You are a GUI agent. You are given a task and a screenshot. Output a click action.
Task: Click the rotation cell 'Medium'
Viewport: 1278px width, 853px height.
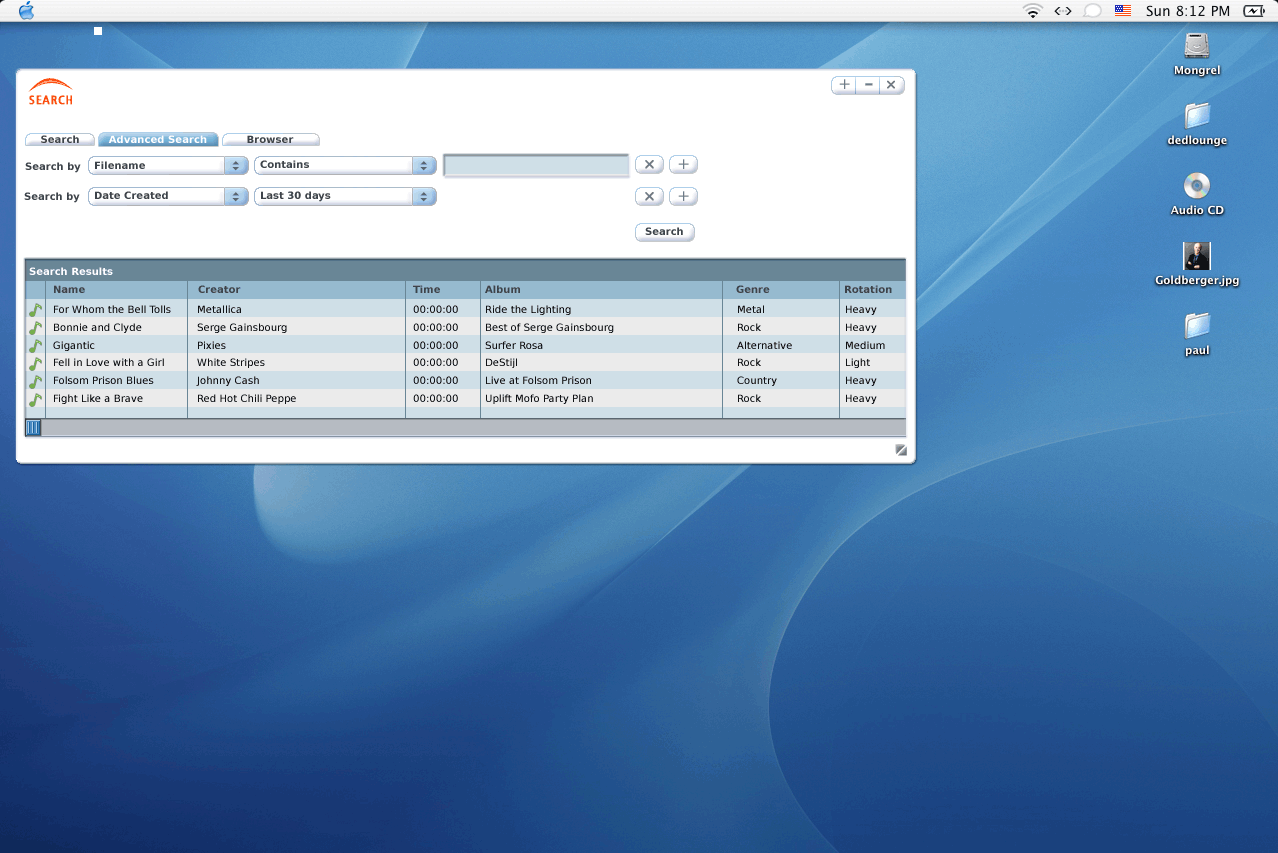coord(865,346)
